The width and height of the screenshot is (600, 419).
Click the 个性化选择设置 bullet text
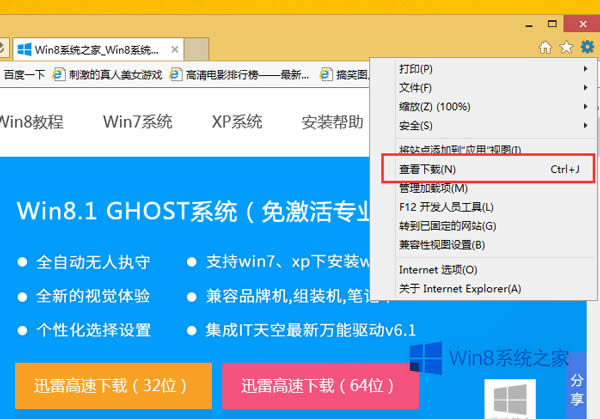click(x=94, y=330)
